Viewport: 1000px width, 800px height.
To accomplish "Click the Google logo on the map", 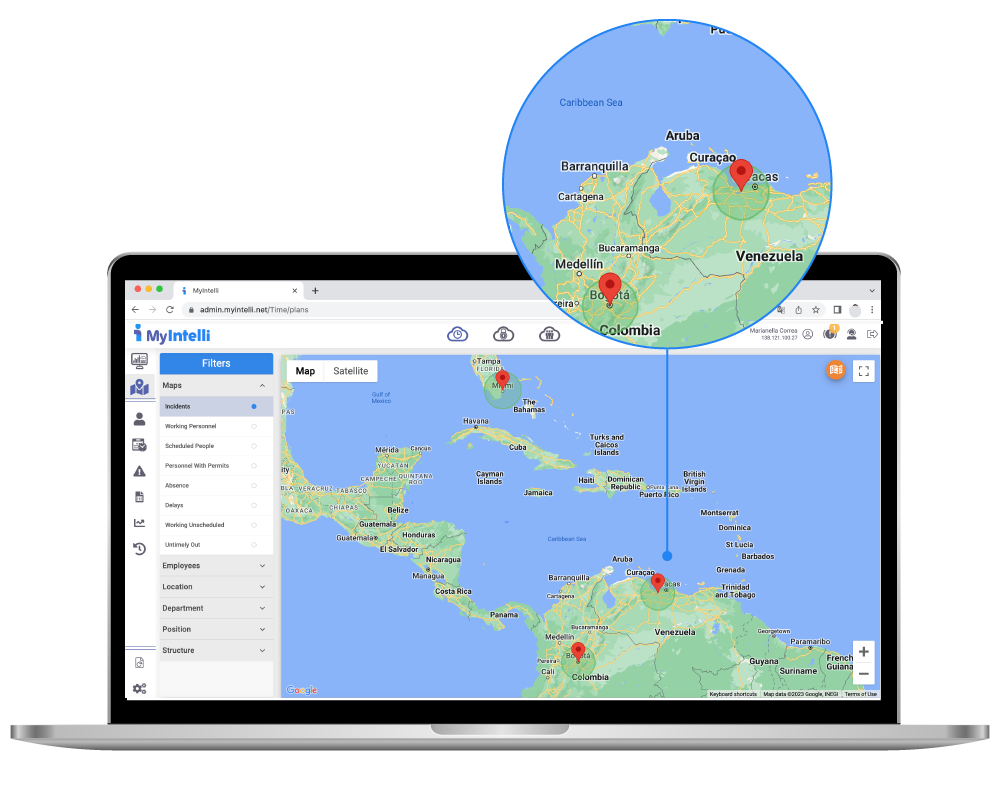I will pos(301,690).
